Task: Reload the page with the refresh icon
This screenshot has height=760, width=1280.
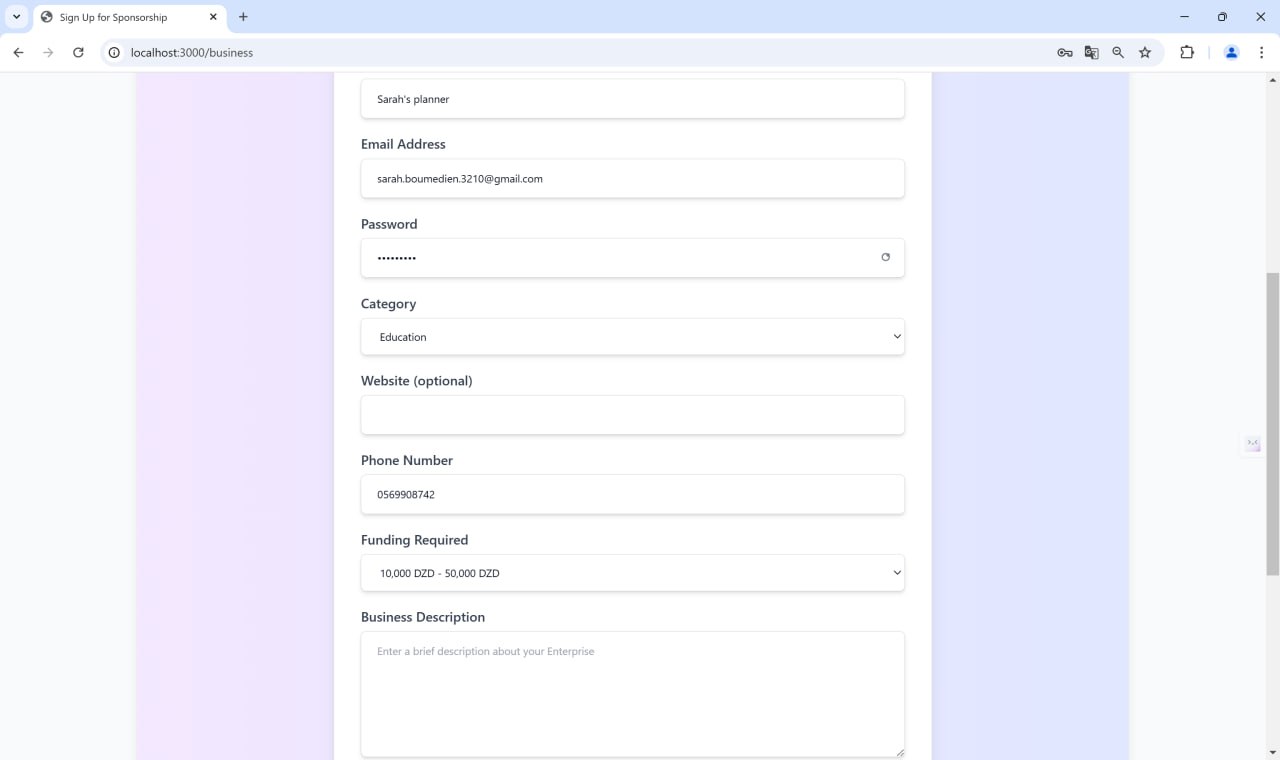Action: point(78,52)
